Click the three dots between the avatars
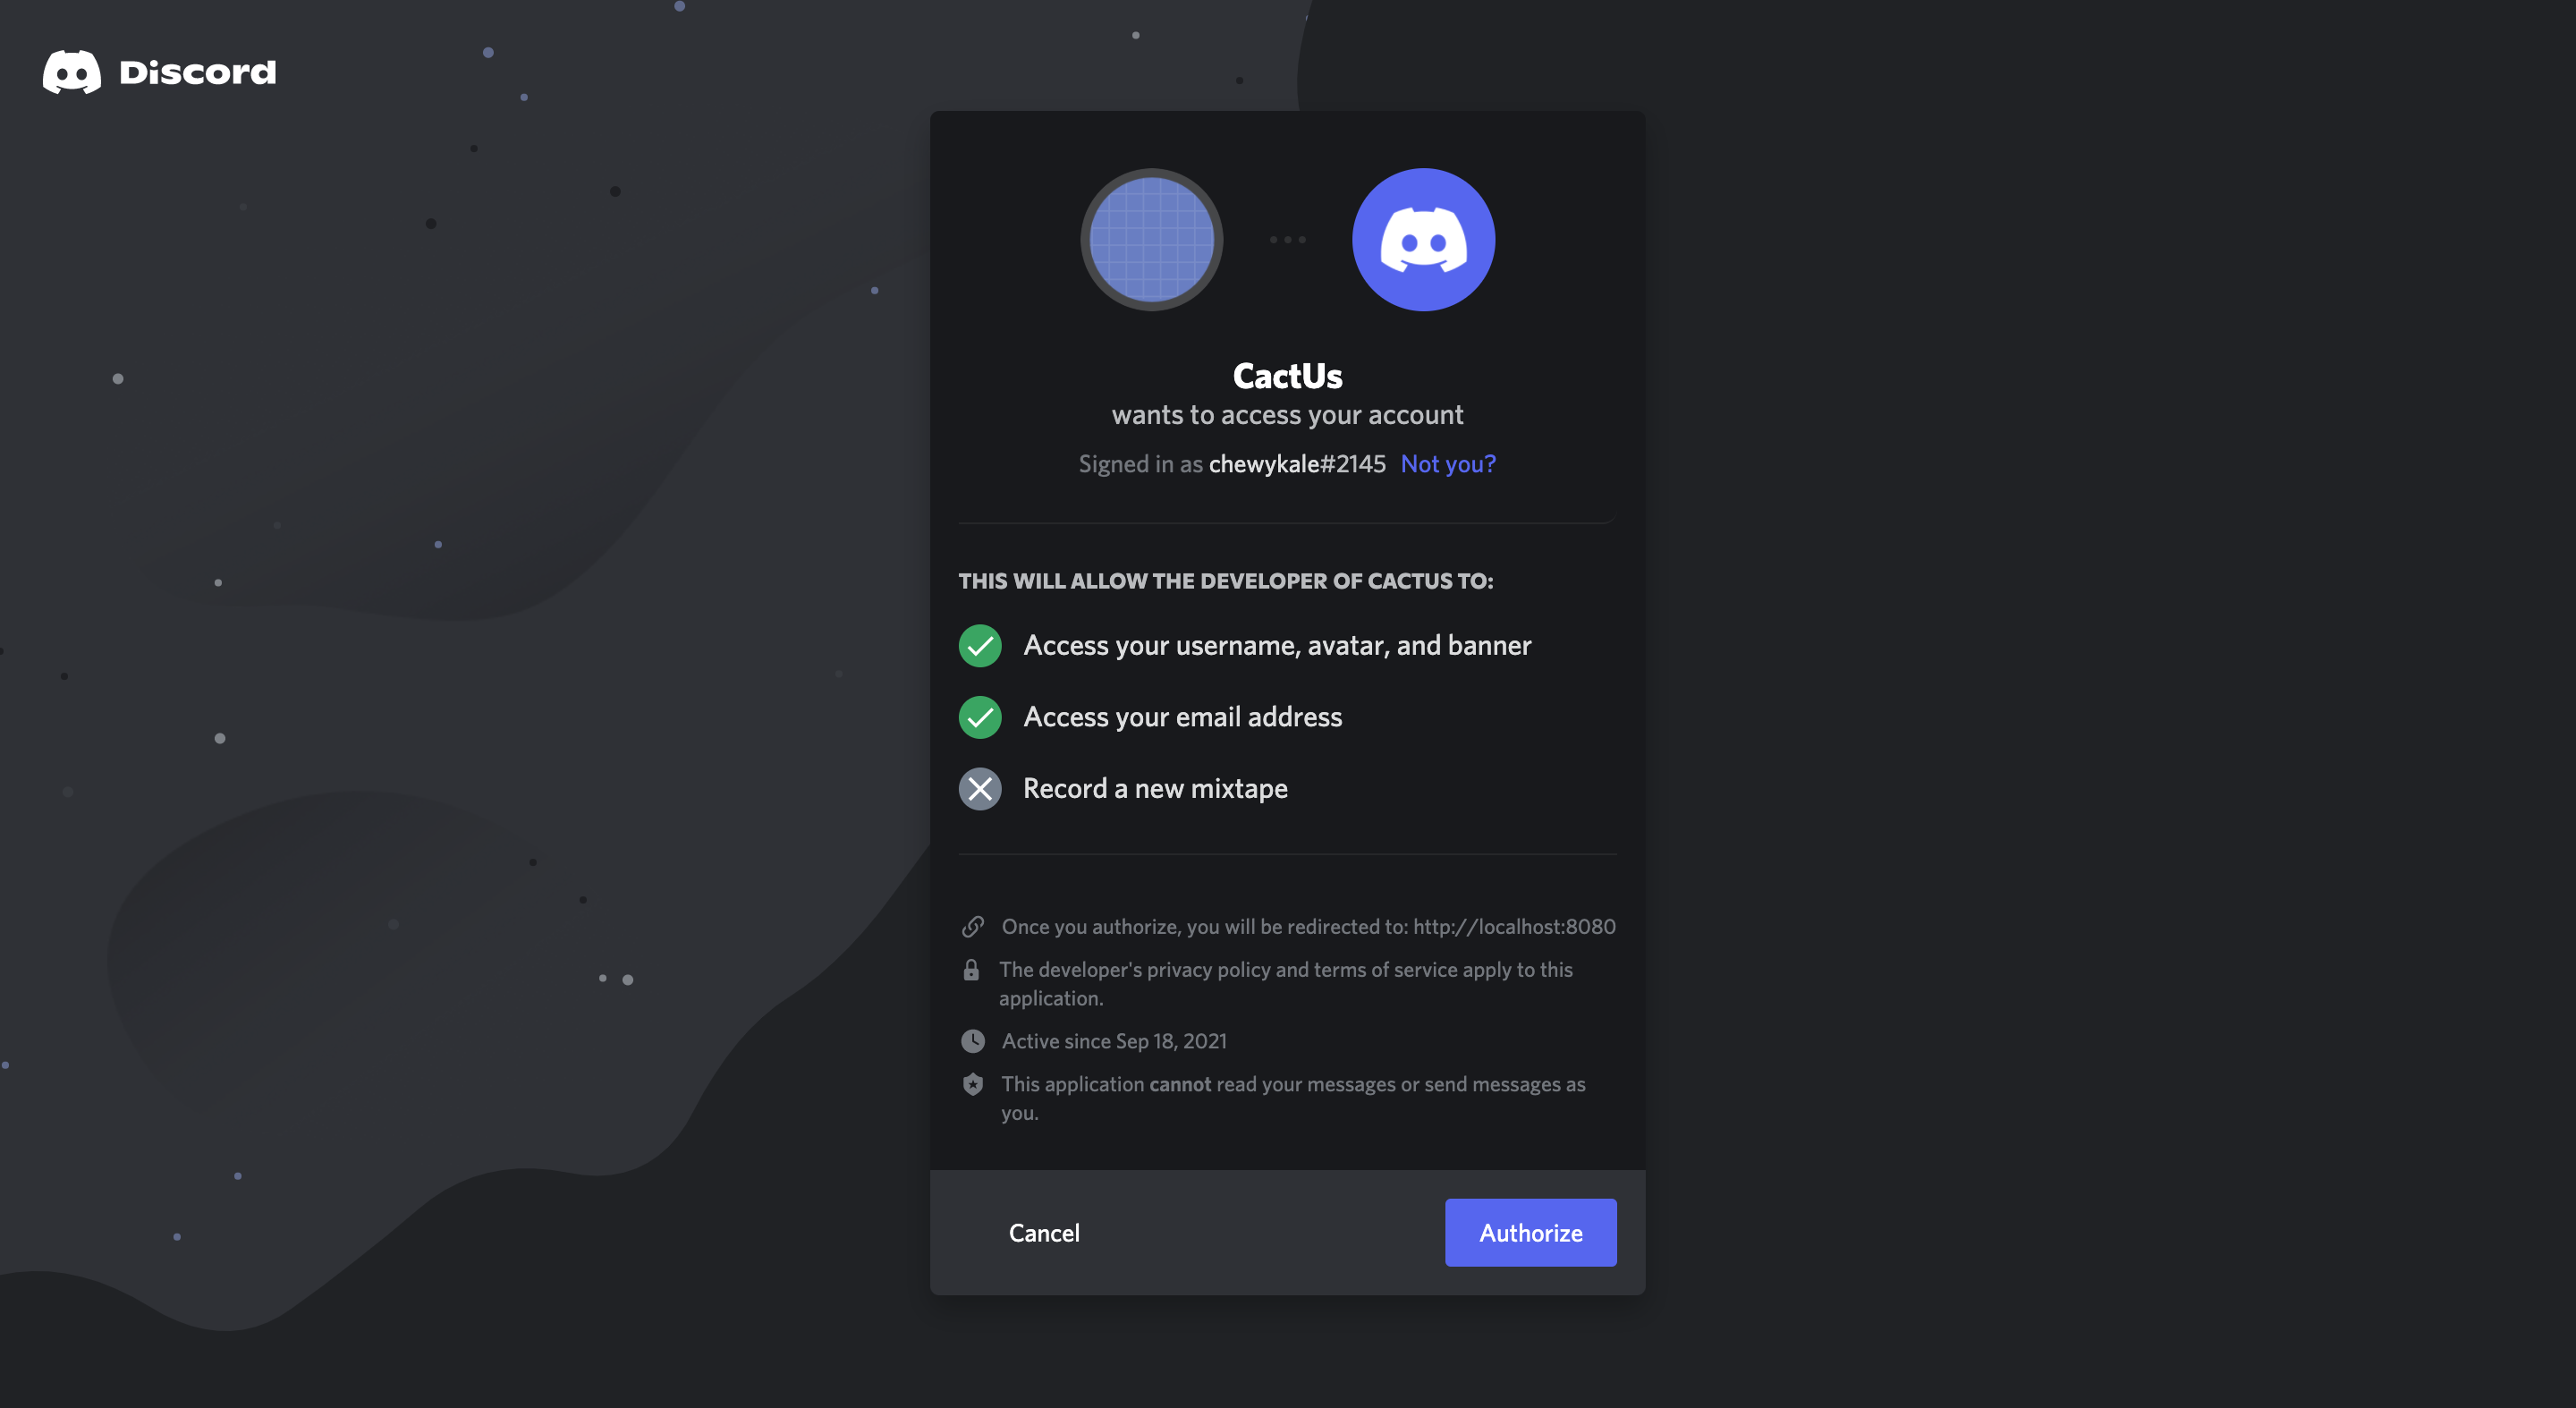 click(1287, 240)
